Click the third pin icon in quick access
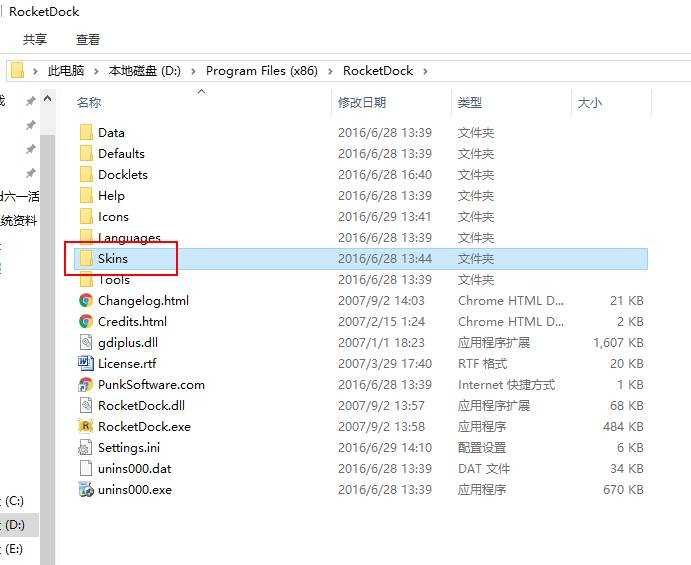Screen dimensions: 691x565 click(30, 149)
